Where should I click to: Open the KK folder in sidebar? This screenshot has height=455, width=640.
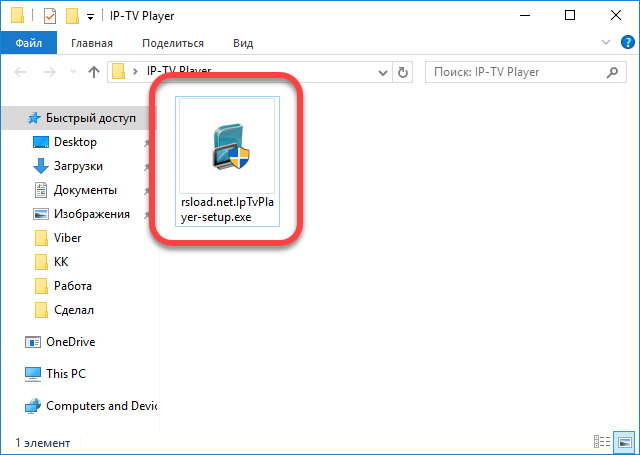point(61,262)
